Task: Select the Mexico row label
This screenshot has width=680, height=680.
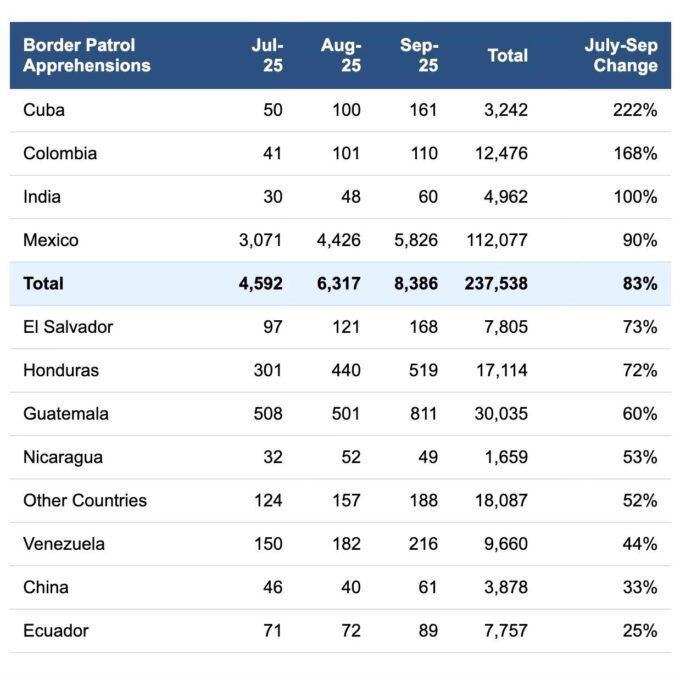Action: [50, 240]
